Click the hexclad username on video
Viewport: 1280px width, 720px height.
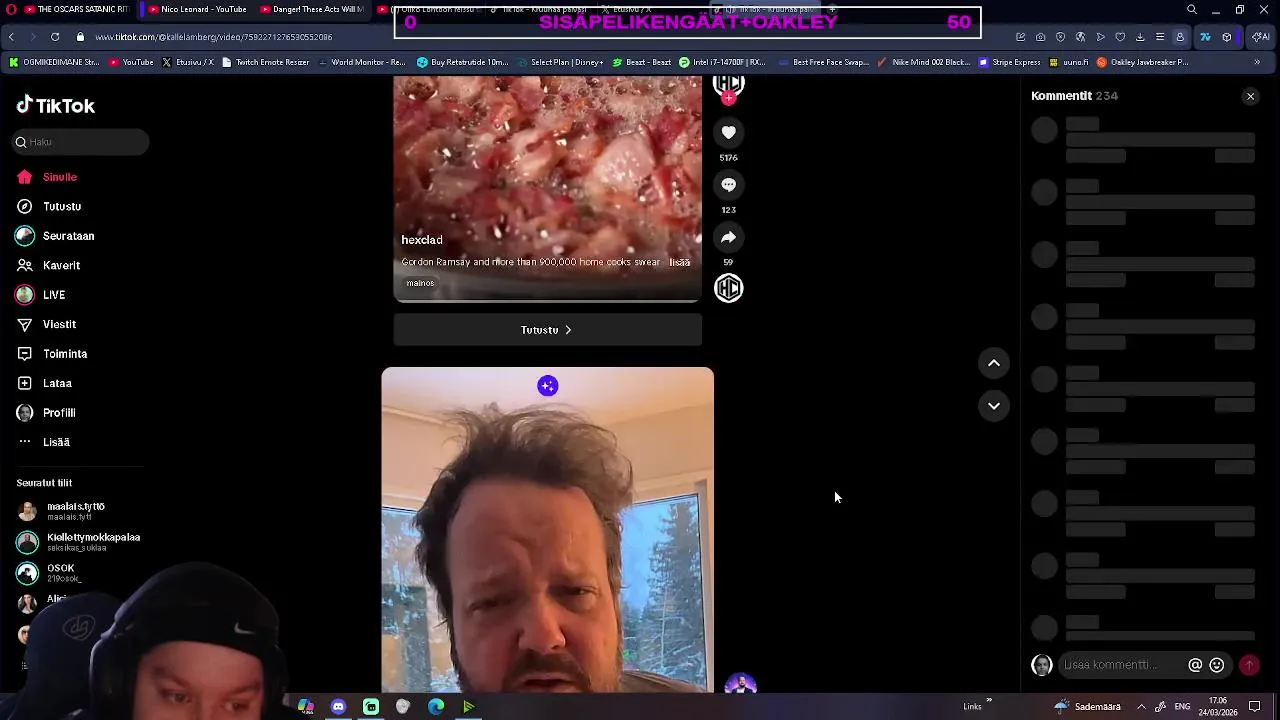point(422,240)
